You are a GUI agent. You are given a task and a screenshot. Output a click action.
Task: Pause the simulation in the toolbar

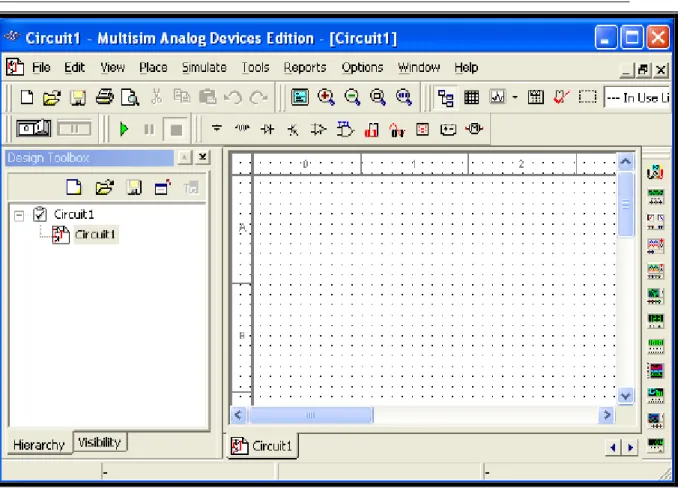(149, 129)
